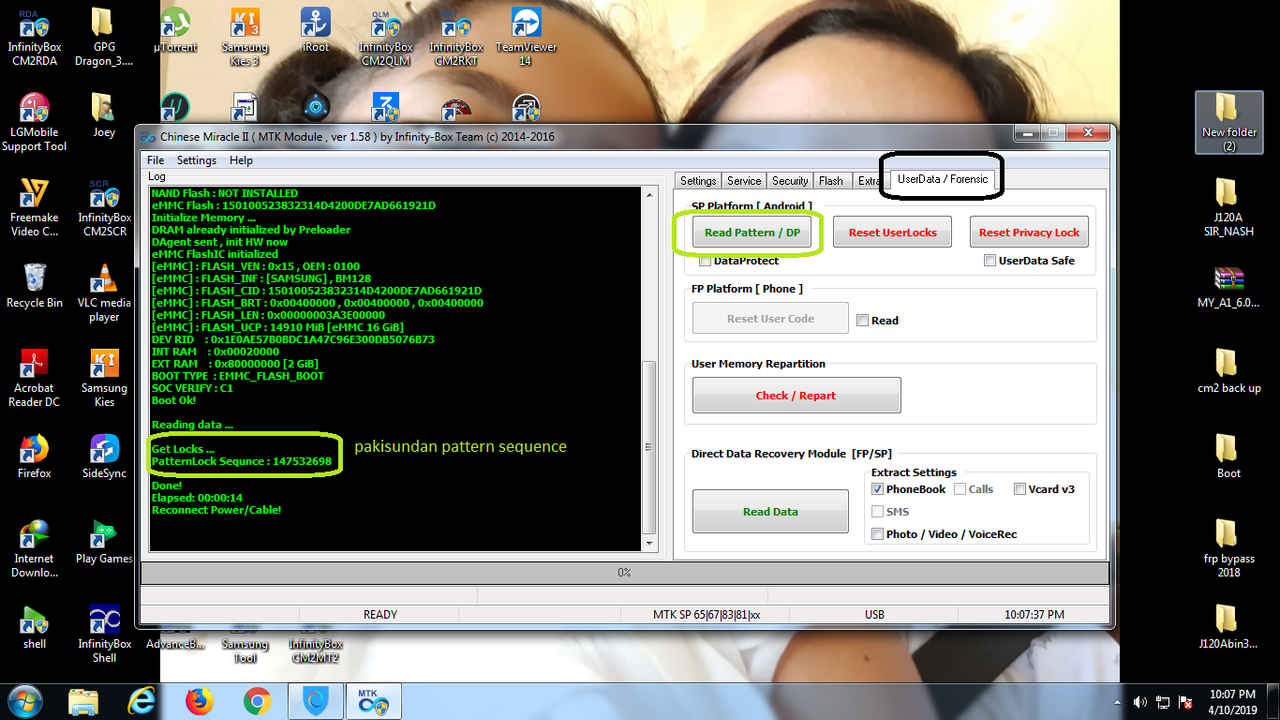This screenshot has height=720, width=1280.
Task: Open the InfinityBox CM2RDA shortcut
Action: 34,37
